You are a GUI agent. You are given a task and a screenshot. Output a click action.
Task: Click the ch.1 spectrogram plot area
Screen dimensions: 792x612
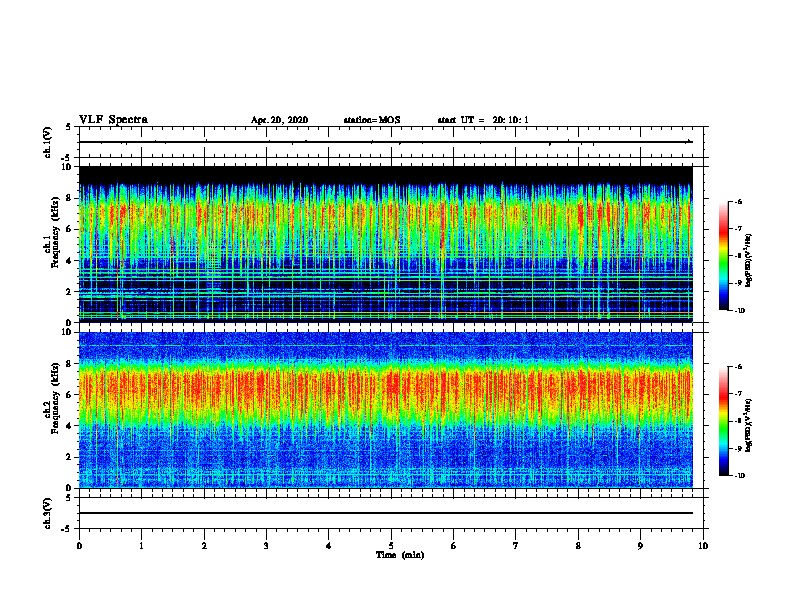386,244
